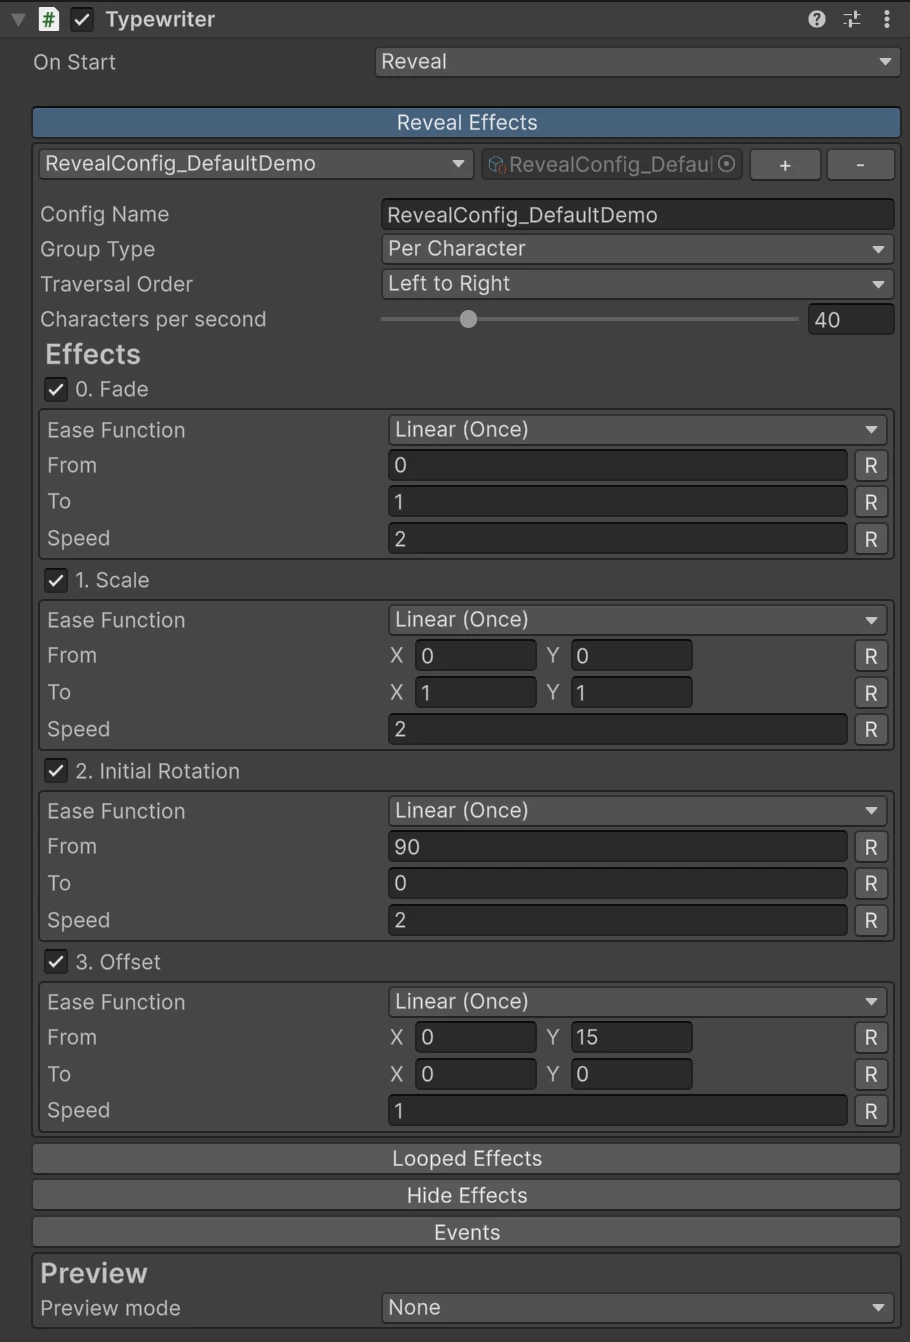The height and width of the screenshot is (1342, 910).
Task: Click the Scale To X field
Action: click(x=476, y=693)
